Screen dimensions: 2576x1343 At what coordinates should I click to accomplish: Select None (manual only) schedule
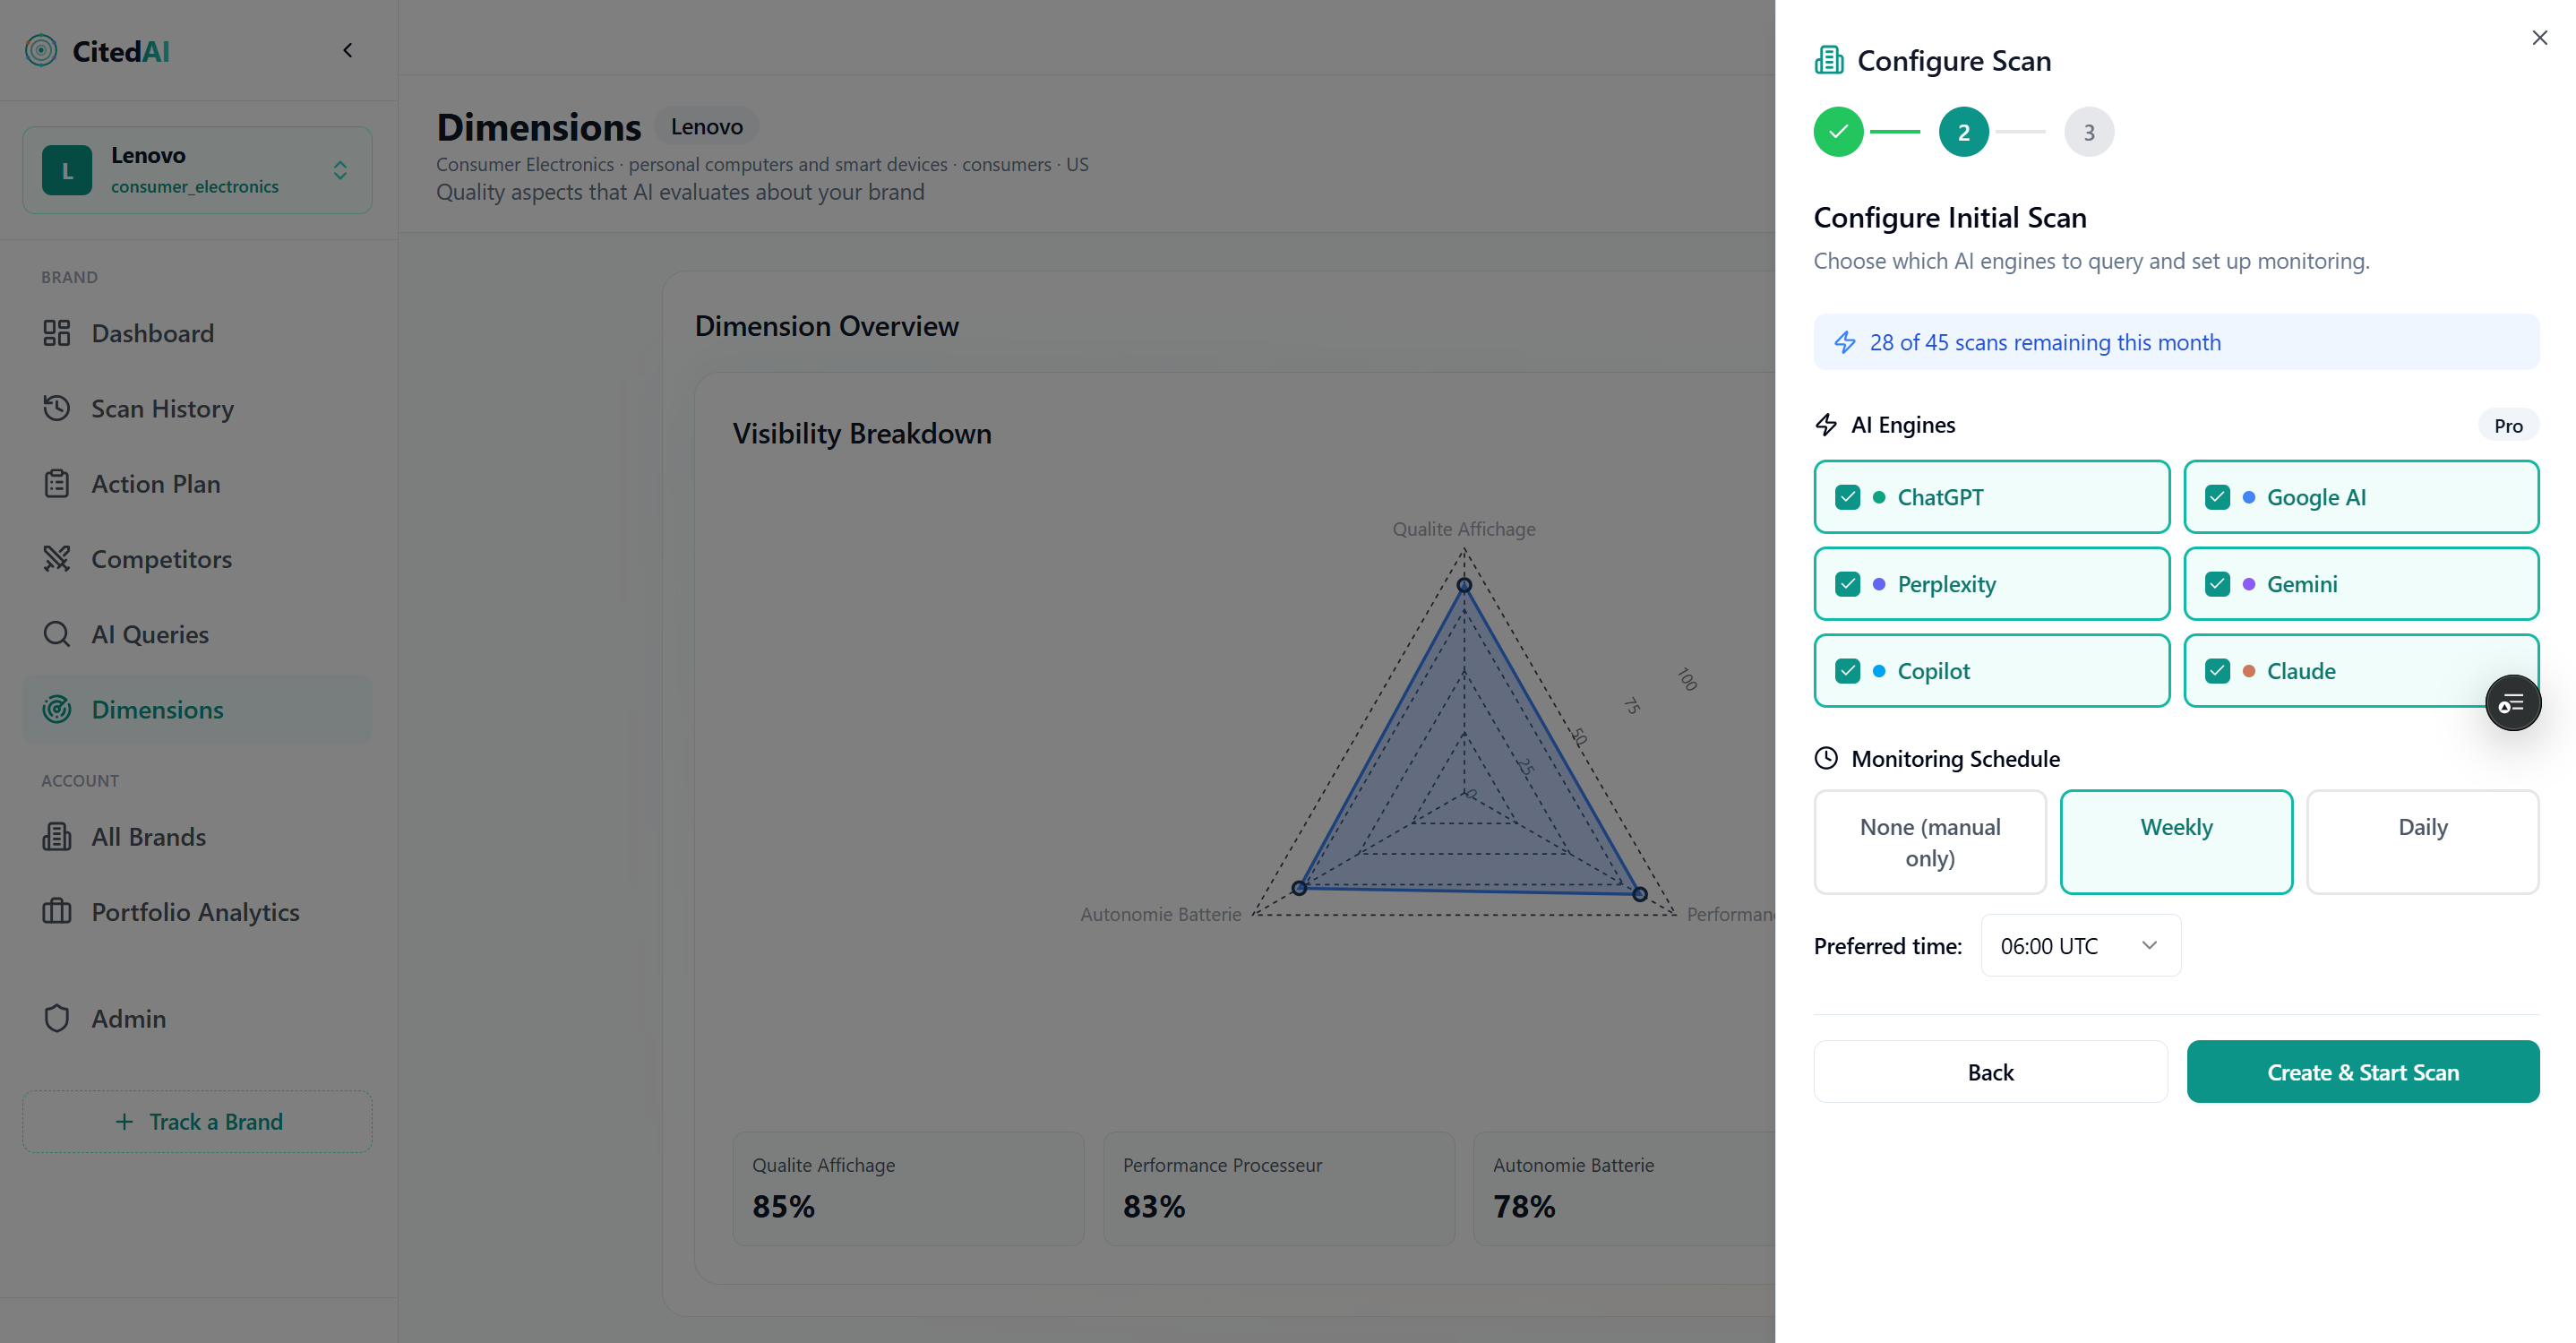(1929, 841)
